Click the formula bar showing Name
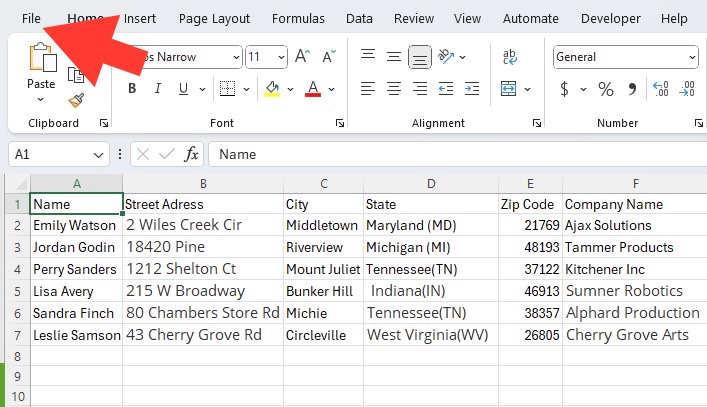Viewport: 707px width, 407px height. (458, 154)
